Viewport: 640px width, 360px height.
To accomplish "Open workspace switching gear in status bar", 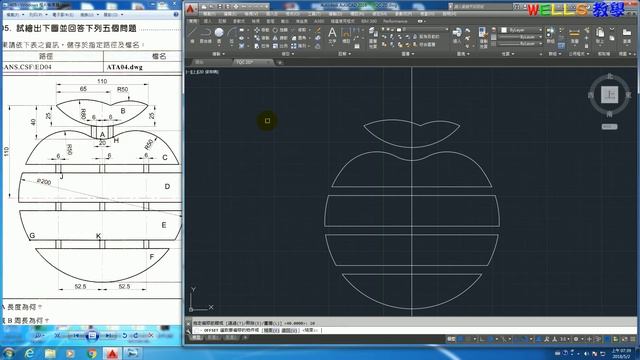I will 576,340.
